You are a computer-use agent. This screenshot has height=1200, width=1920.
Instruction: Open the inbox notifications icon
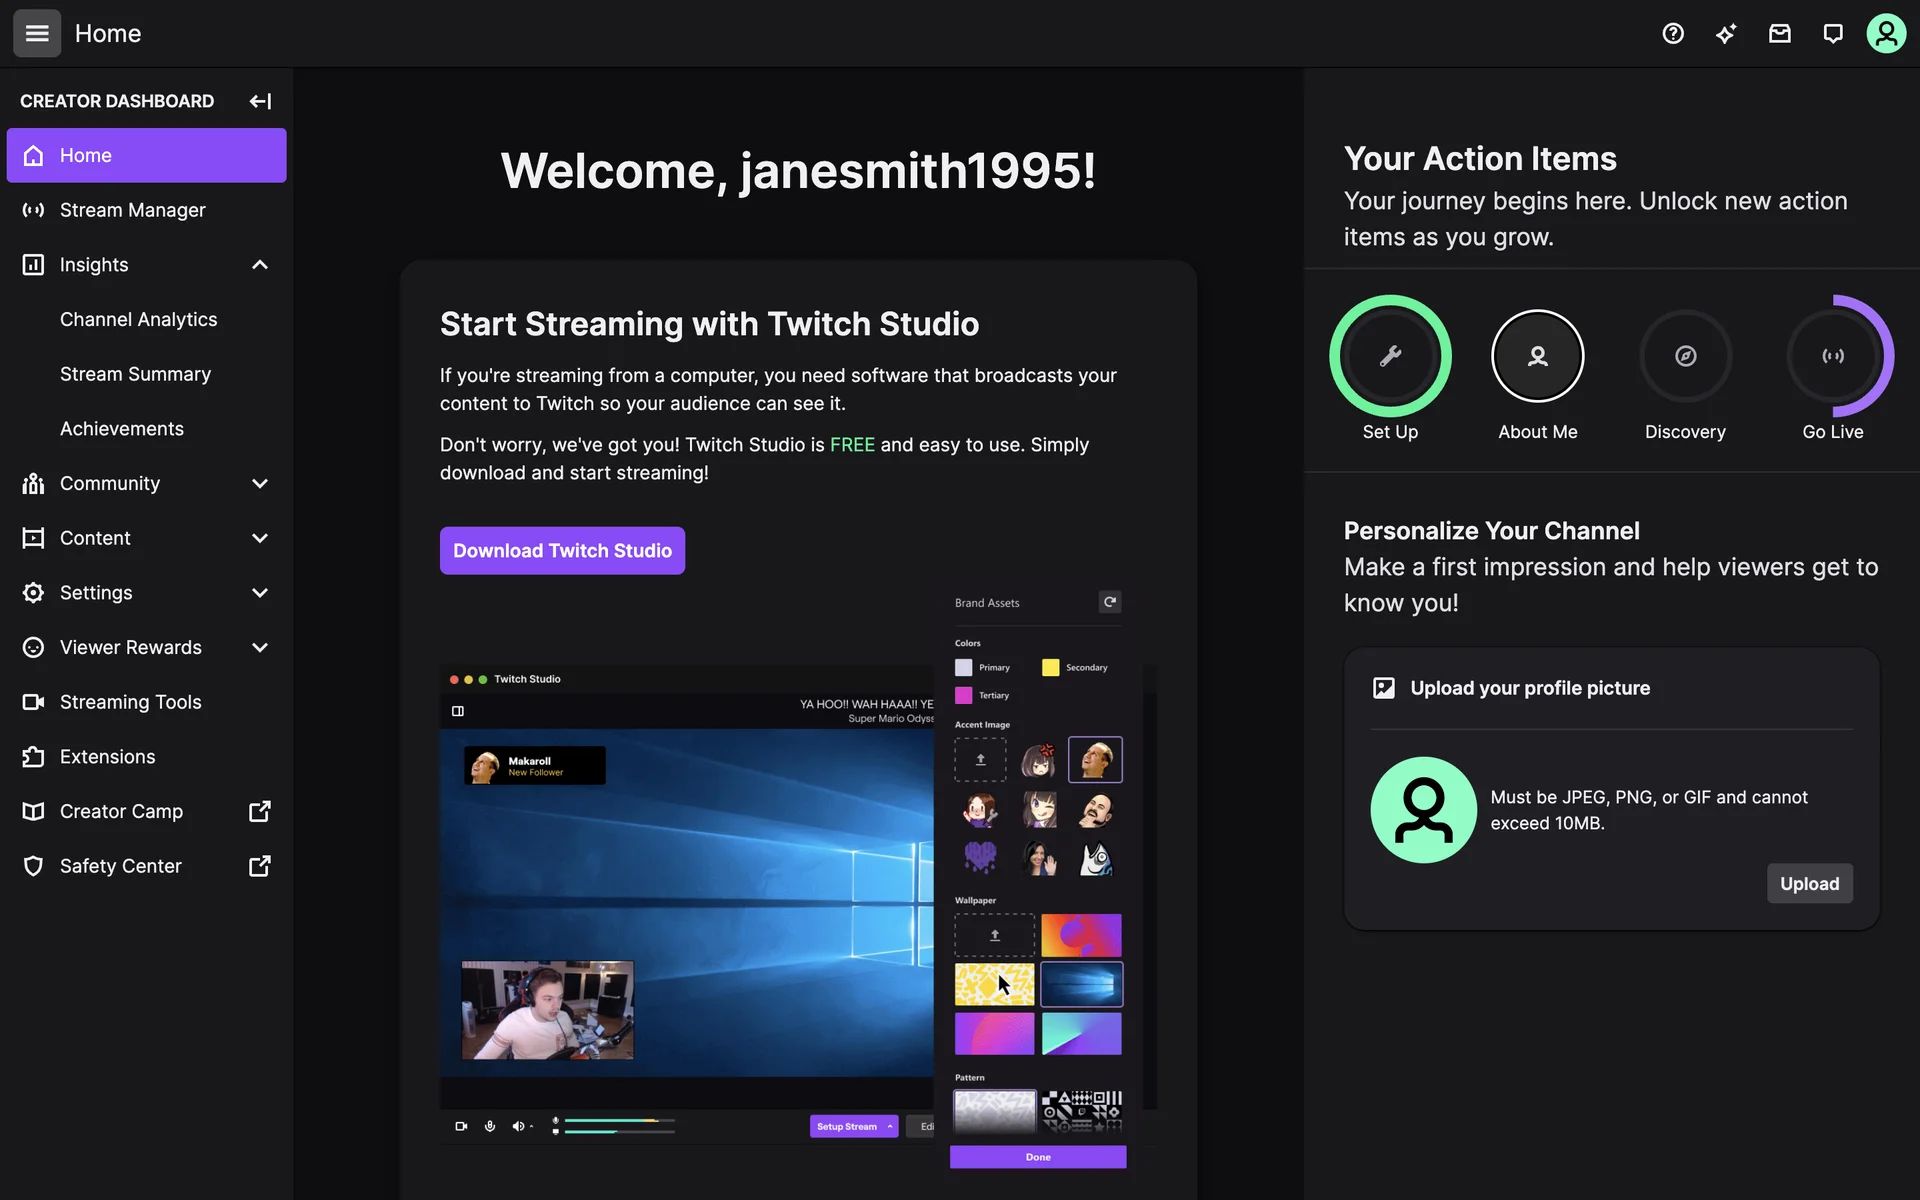tap(1780, 33)
